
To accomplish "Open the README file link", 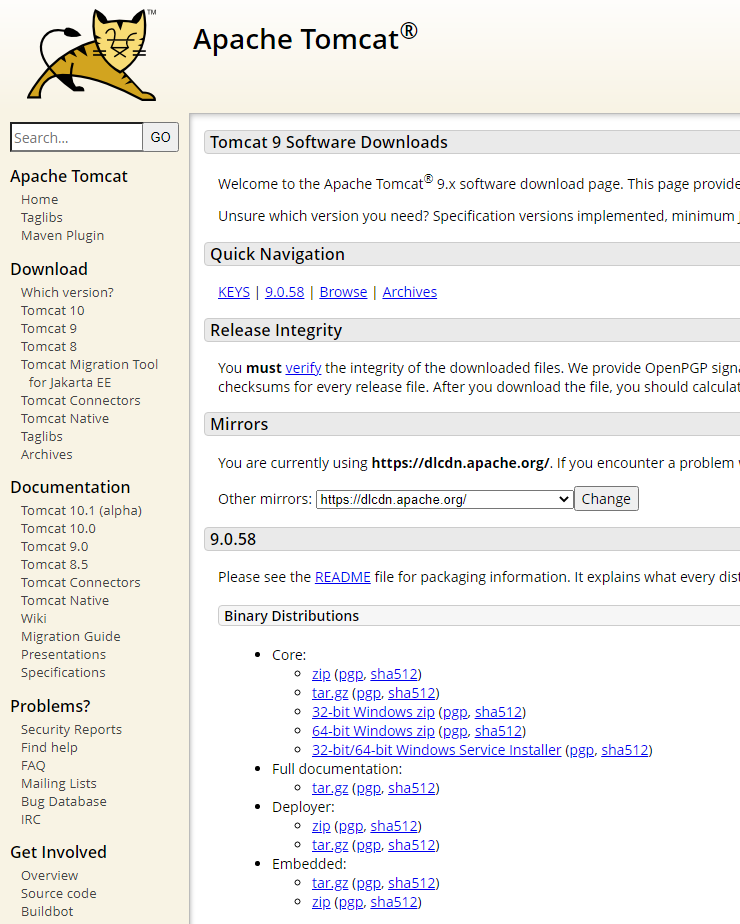I will (x=343, y=577).
